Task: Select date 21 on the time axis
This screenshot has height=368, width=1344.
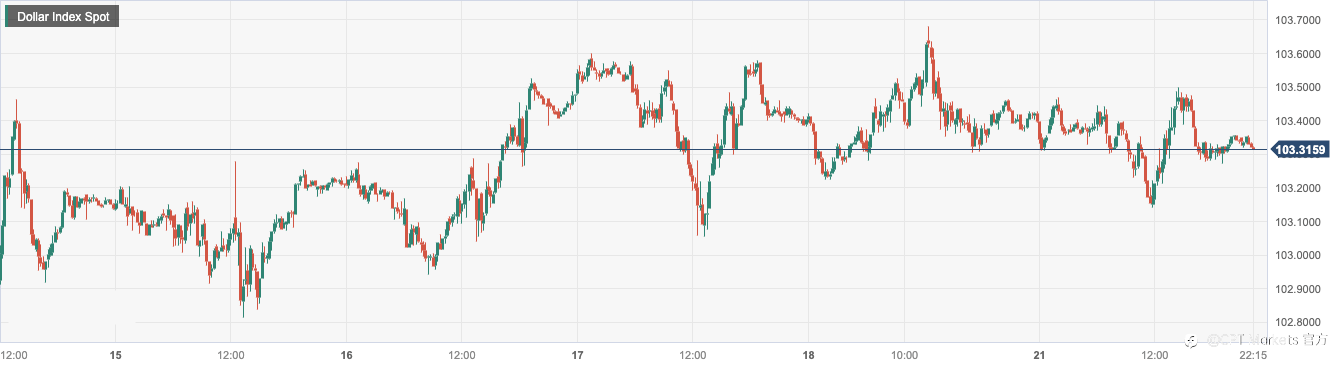Action: pyautogui.click(x=1040, y=355)
